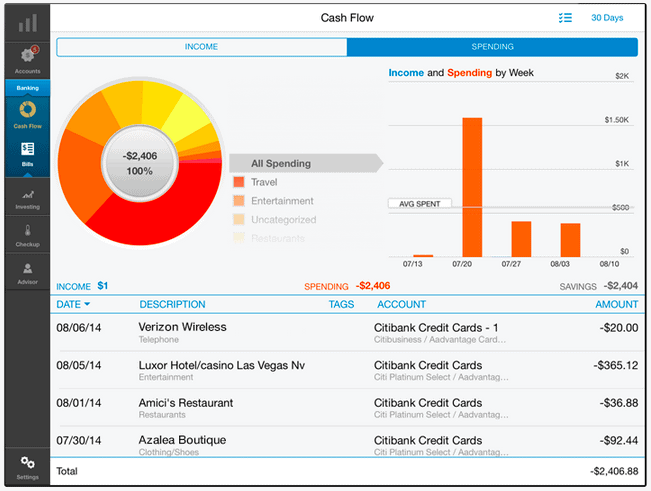The image size is (651, 491).
Task: Select the Banking section label
Action: [x=27, y=88]
